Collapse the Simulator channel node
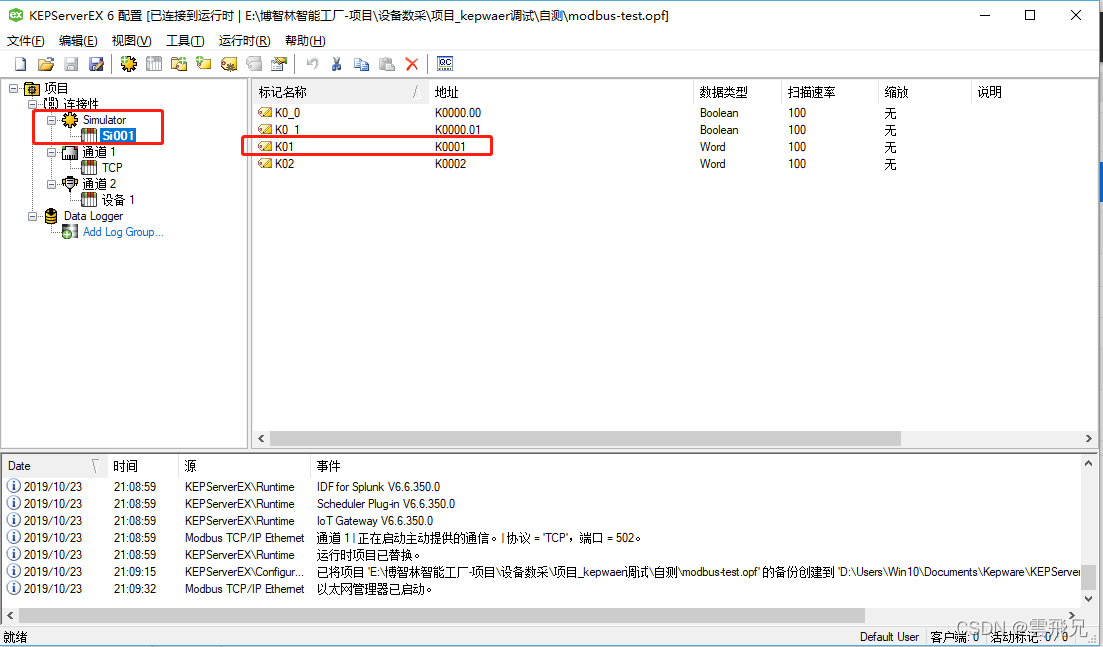The width and height of the screenshot is (1103, 647). pyautogui.click(x=51, y=120)
